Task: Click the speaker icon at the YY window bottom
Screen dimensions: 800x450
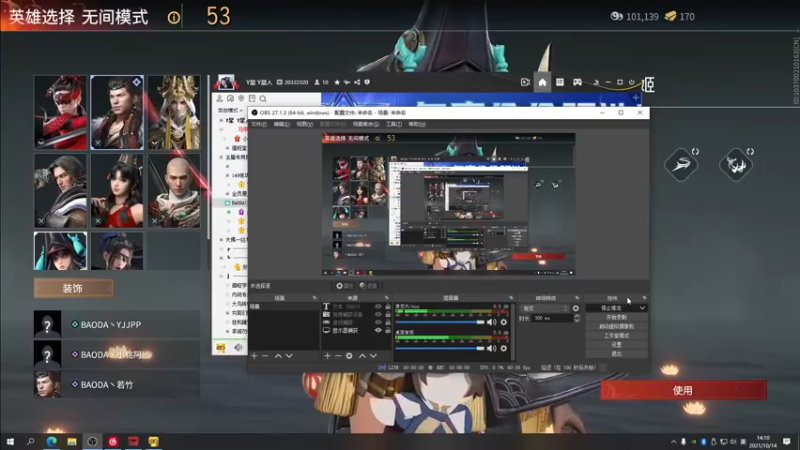Action: [x=238, y=347]
